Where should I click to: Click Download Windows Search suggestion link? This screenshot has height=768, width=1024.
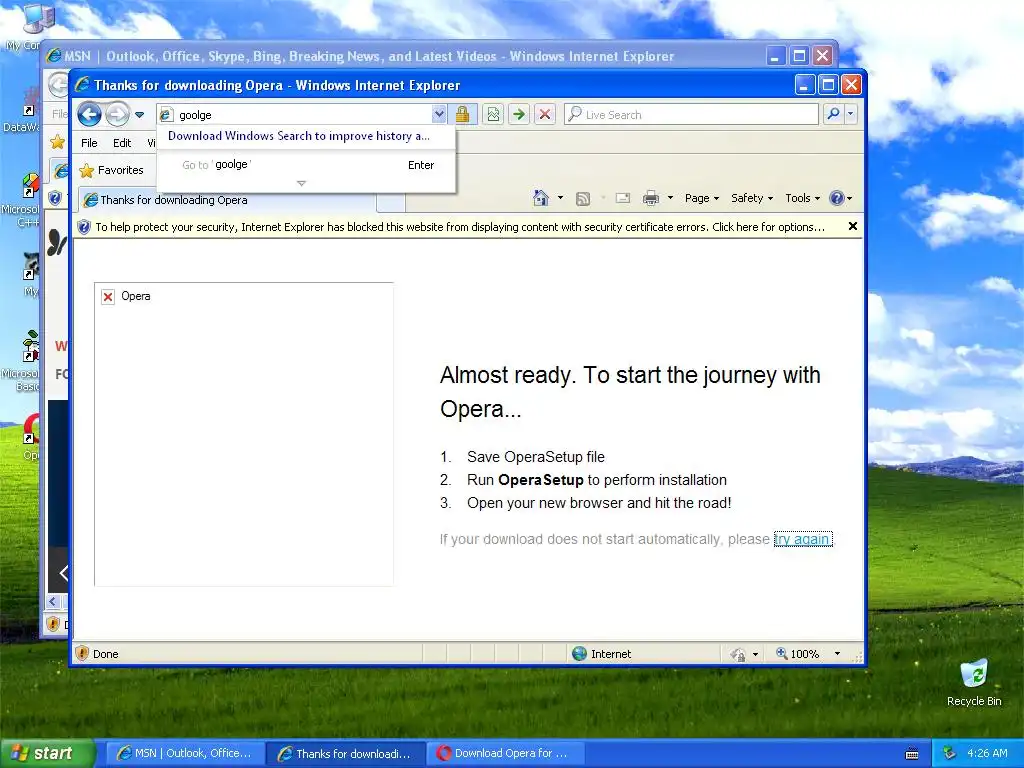point(298,136)
